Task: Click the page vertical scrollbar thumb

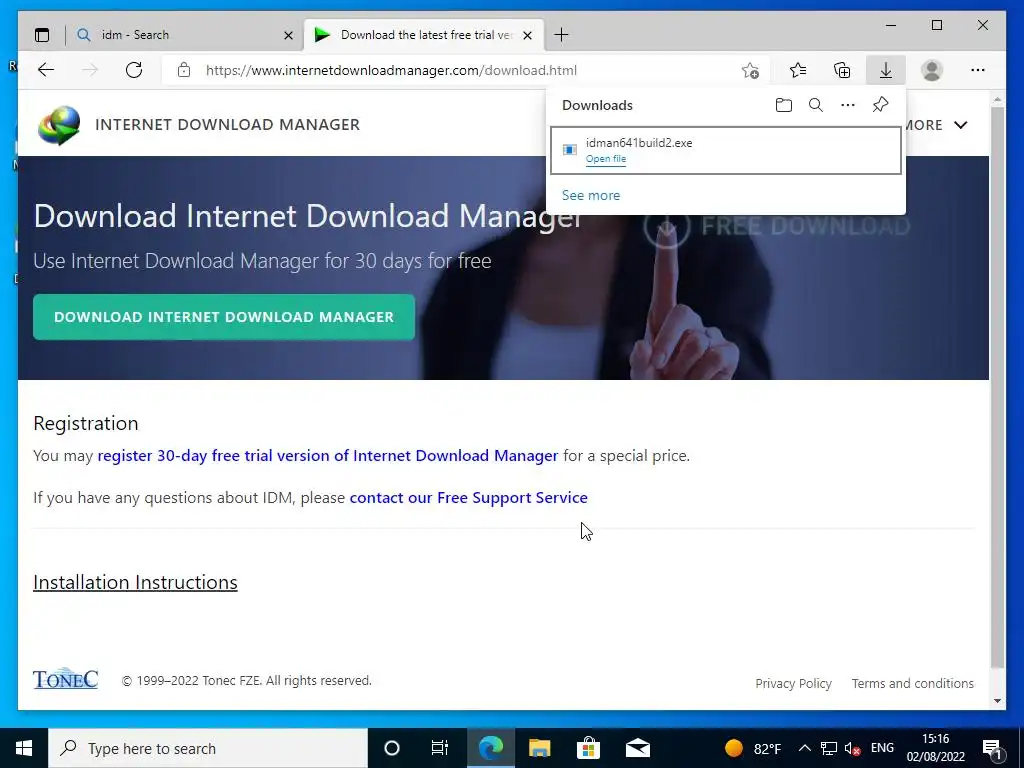Action: coord(997,387)
